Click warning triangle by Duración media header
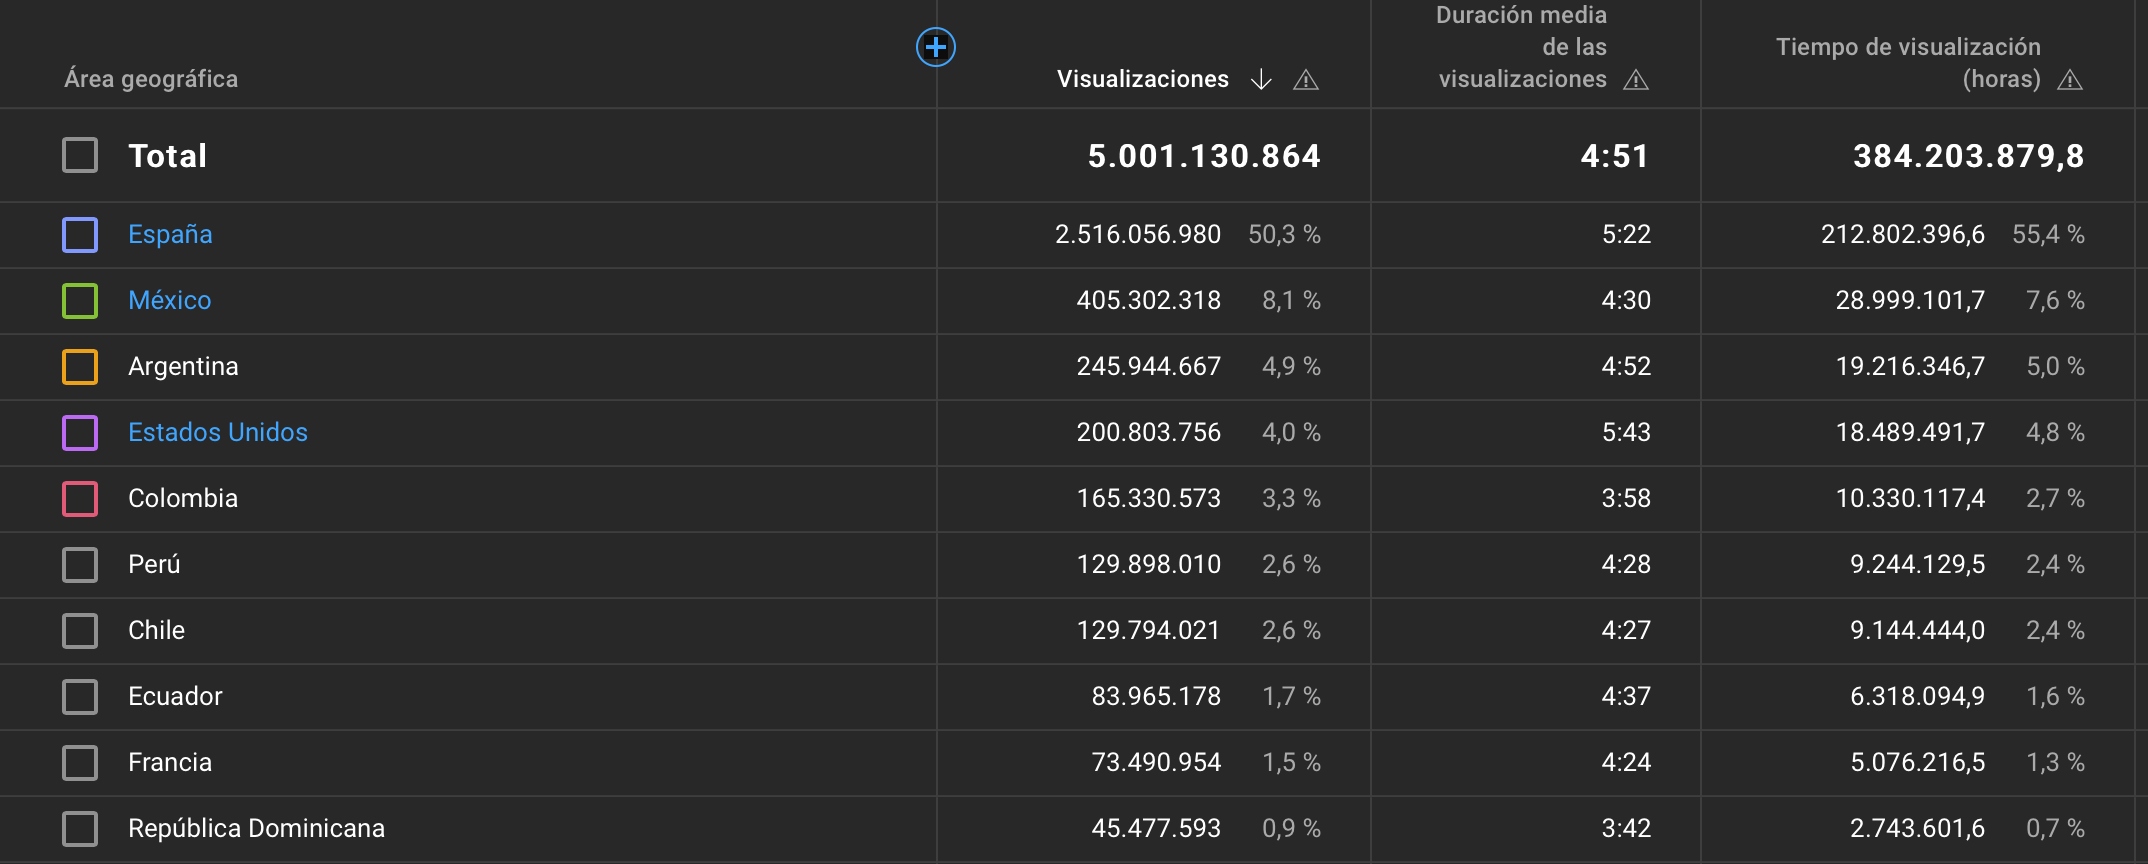The image size is (2148, 864). tap(1636, 80)
